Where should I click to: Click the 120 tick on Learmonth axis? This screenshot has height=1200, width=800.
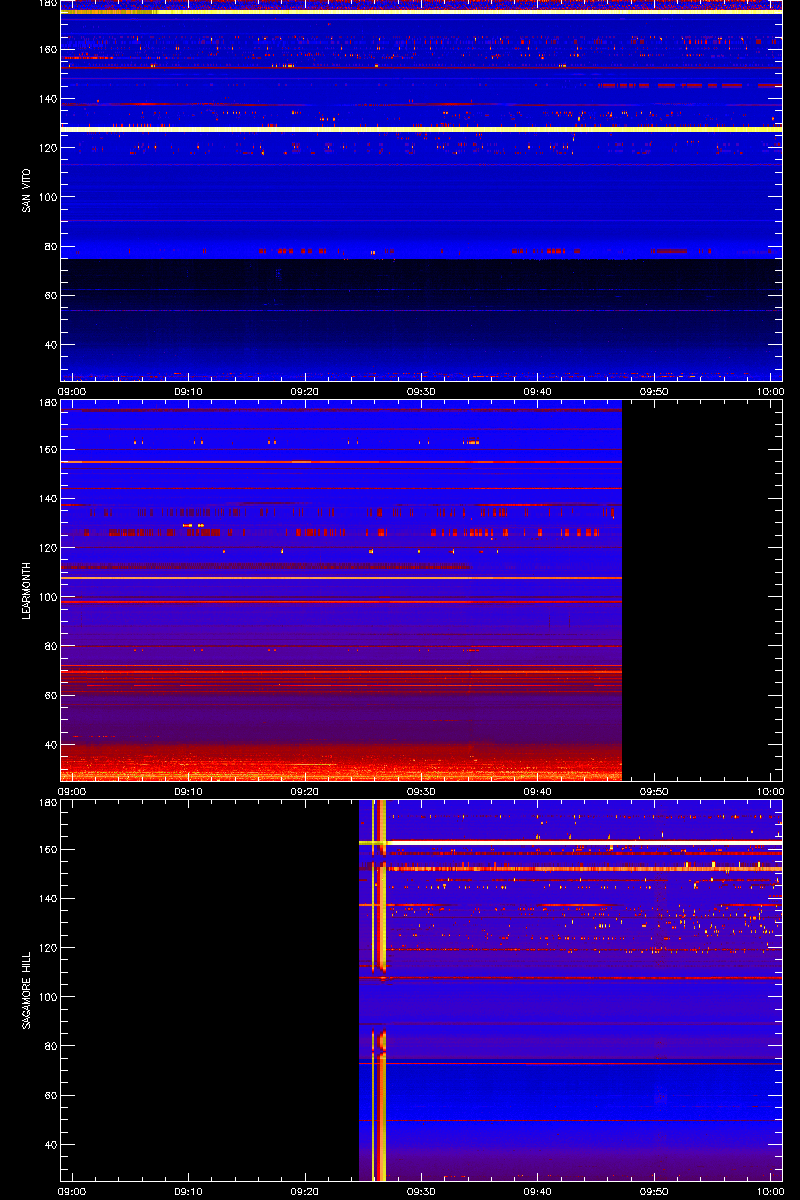coord(46,548)
